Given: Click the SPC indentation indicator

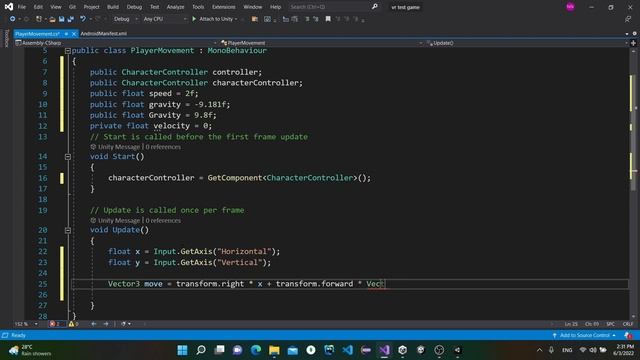Looking at the screenshot, I should (x=611, y=324).
